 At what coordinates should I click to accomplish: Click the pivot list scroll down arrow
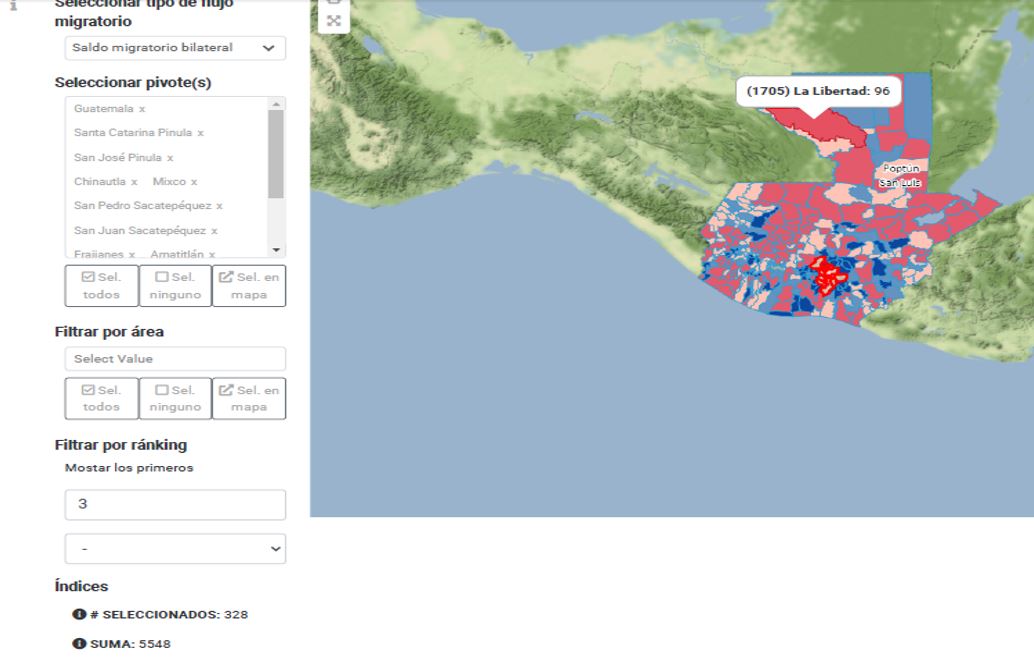[x=276, y=250]
